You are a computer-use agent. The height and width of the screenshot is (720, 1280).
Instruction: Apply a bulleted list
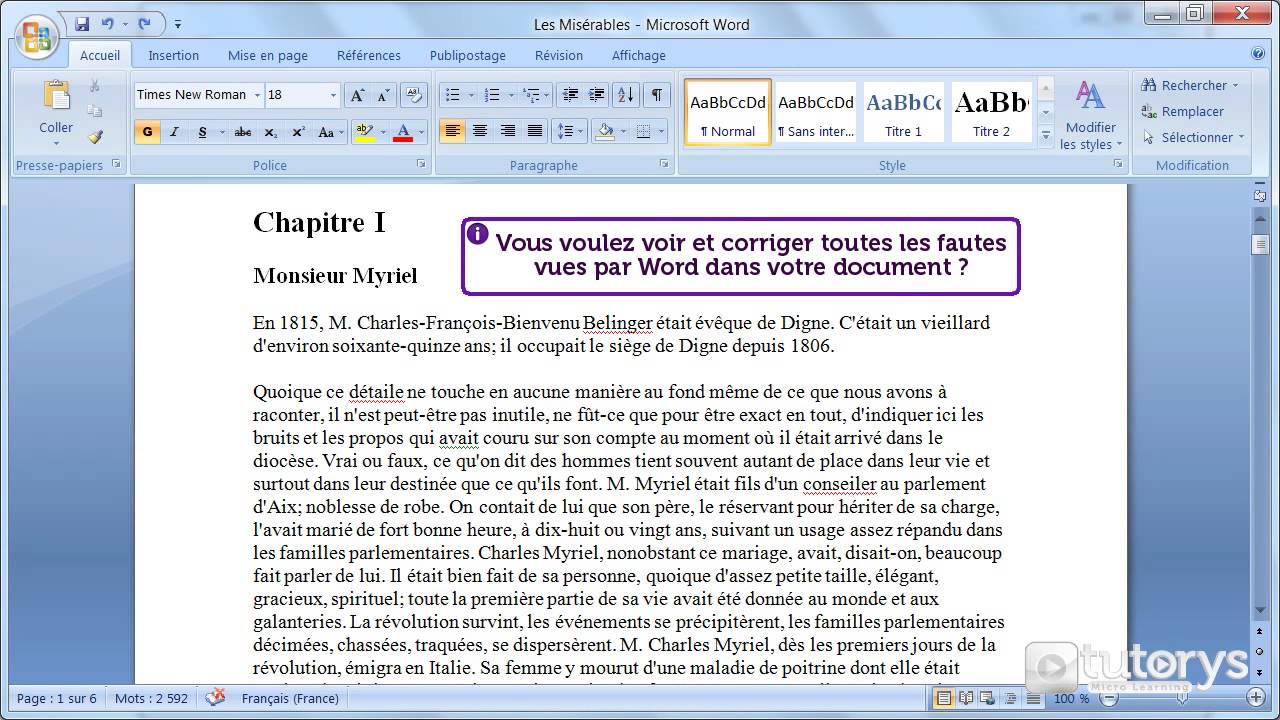(x=453, y=95)
